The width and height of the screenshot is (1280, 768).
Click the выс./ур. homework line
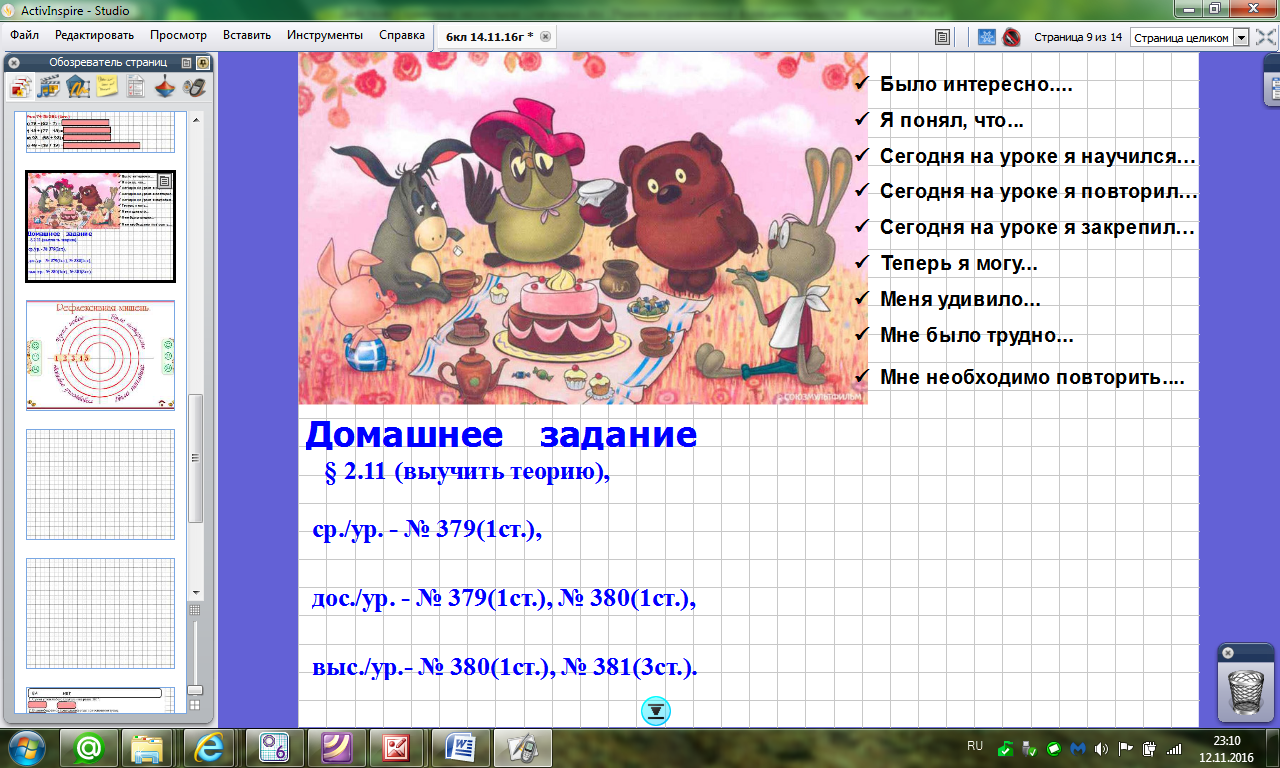tap(504, 666)
